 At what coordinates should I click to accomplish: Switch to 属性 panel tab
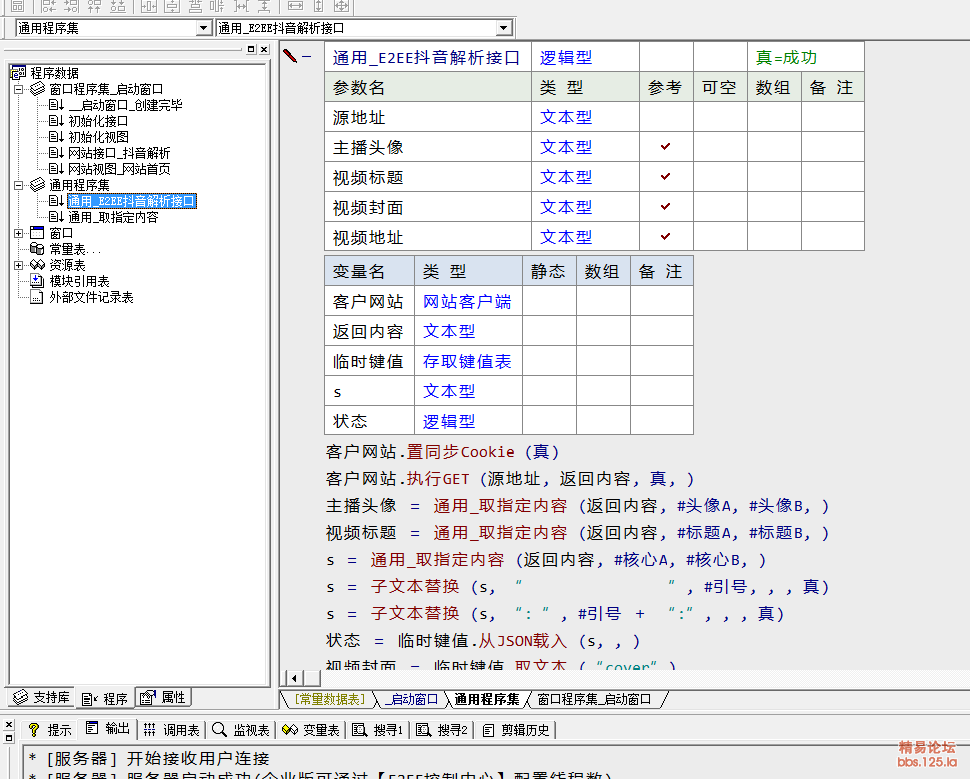pyautogui.click(x=163, y=697)
